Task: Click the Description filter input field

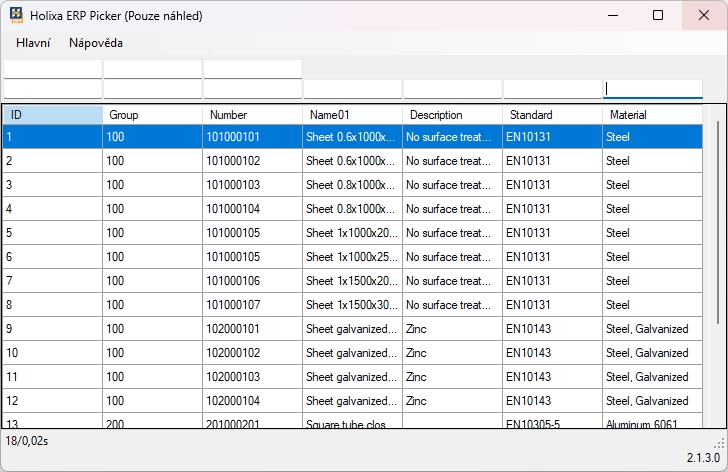Action: point(452,89)
